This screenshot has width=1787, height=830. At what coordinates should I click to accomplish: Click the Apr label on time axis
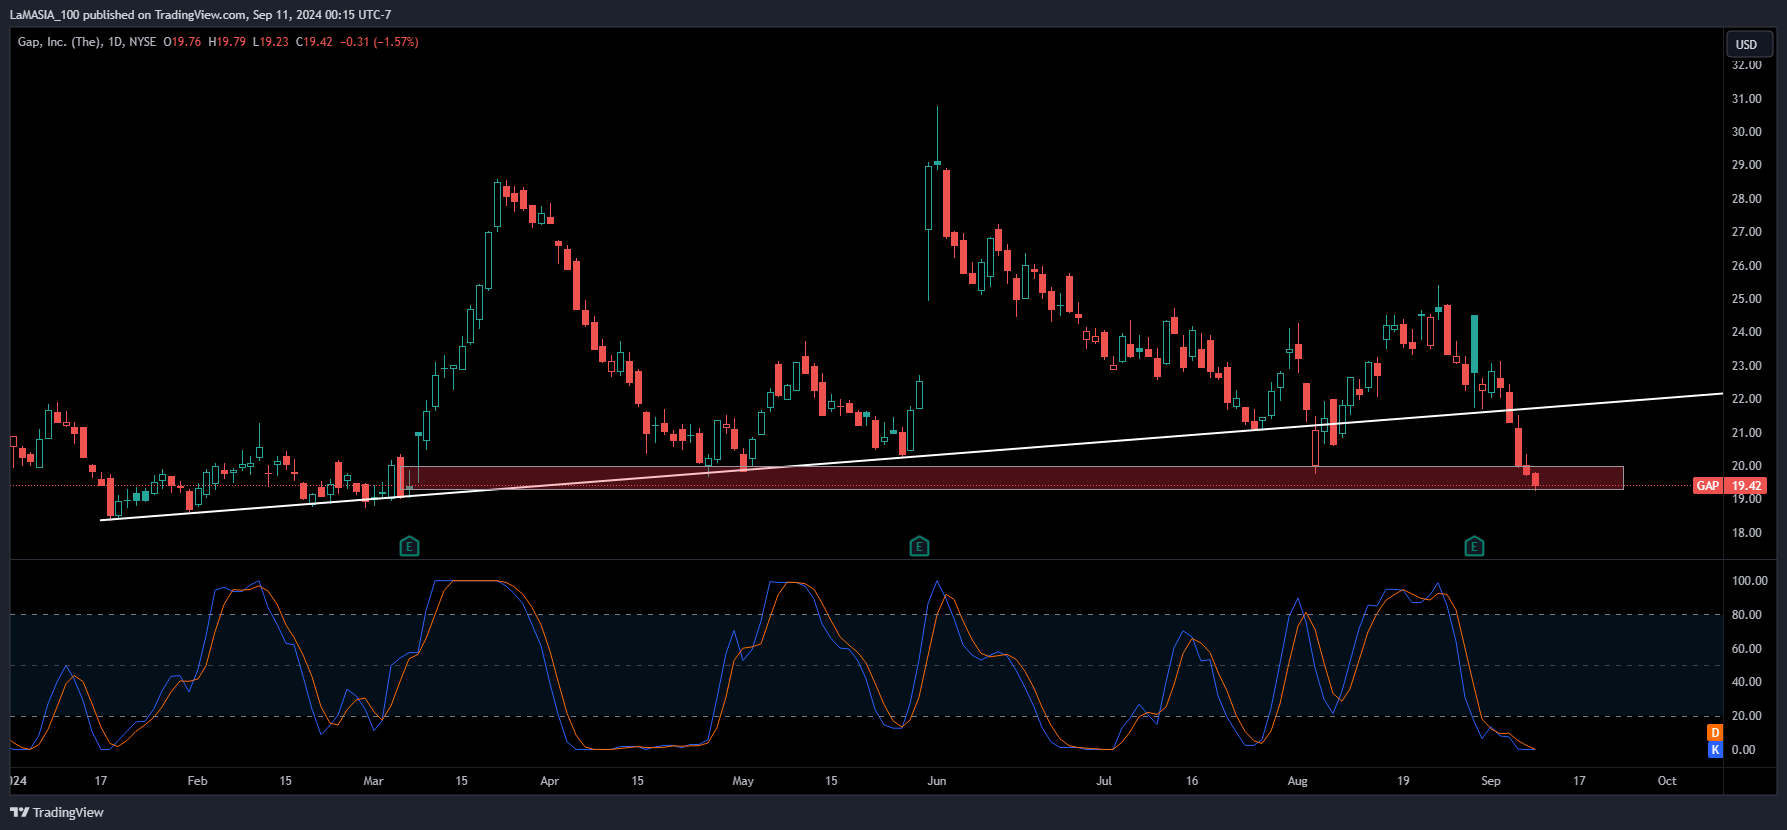coord(549,780)
